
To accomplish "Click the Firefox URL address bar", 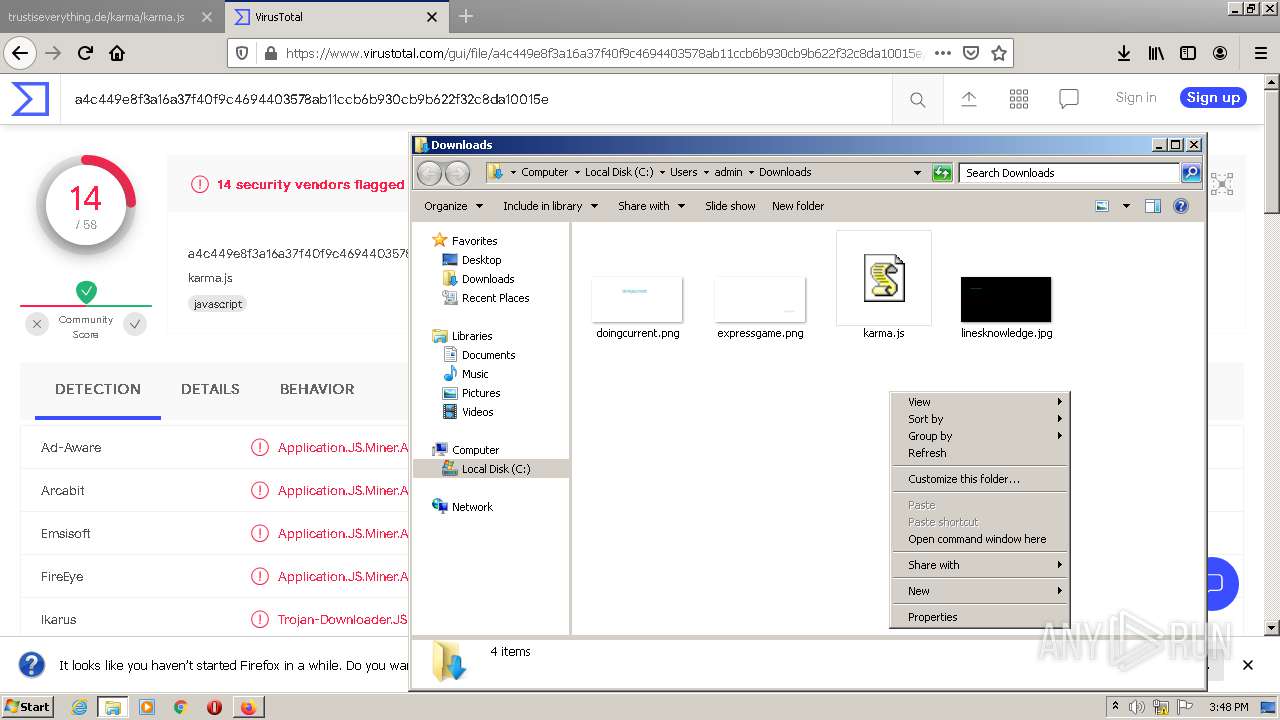I will pyautogui.click(x=603, y=53).
